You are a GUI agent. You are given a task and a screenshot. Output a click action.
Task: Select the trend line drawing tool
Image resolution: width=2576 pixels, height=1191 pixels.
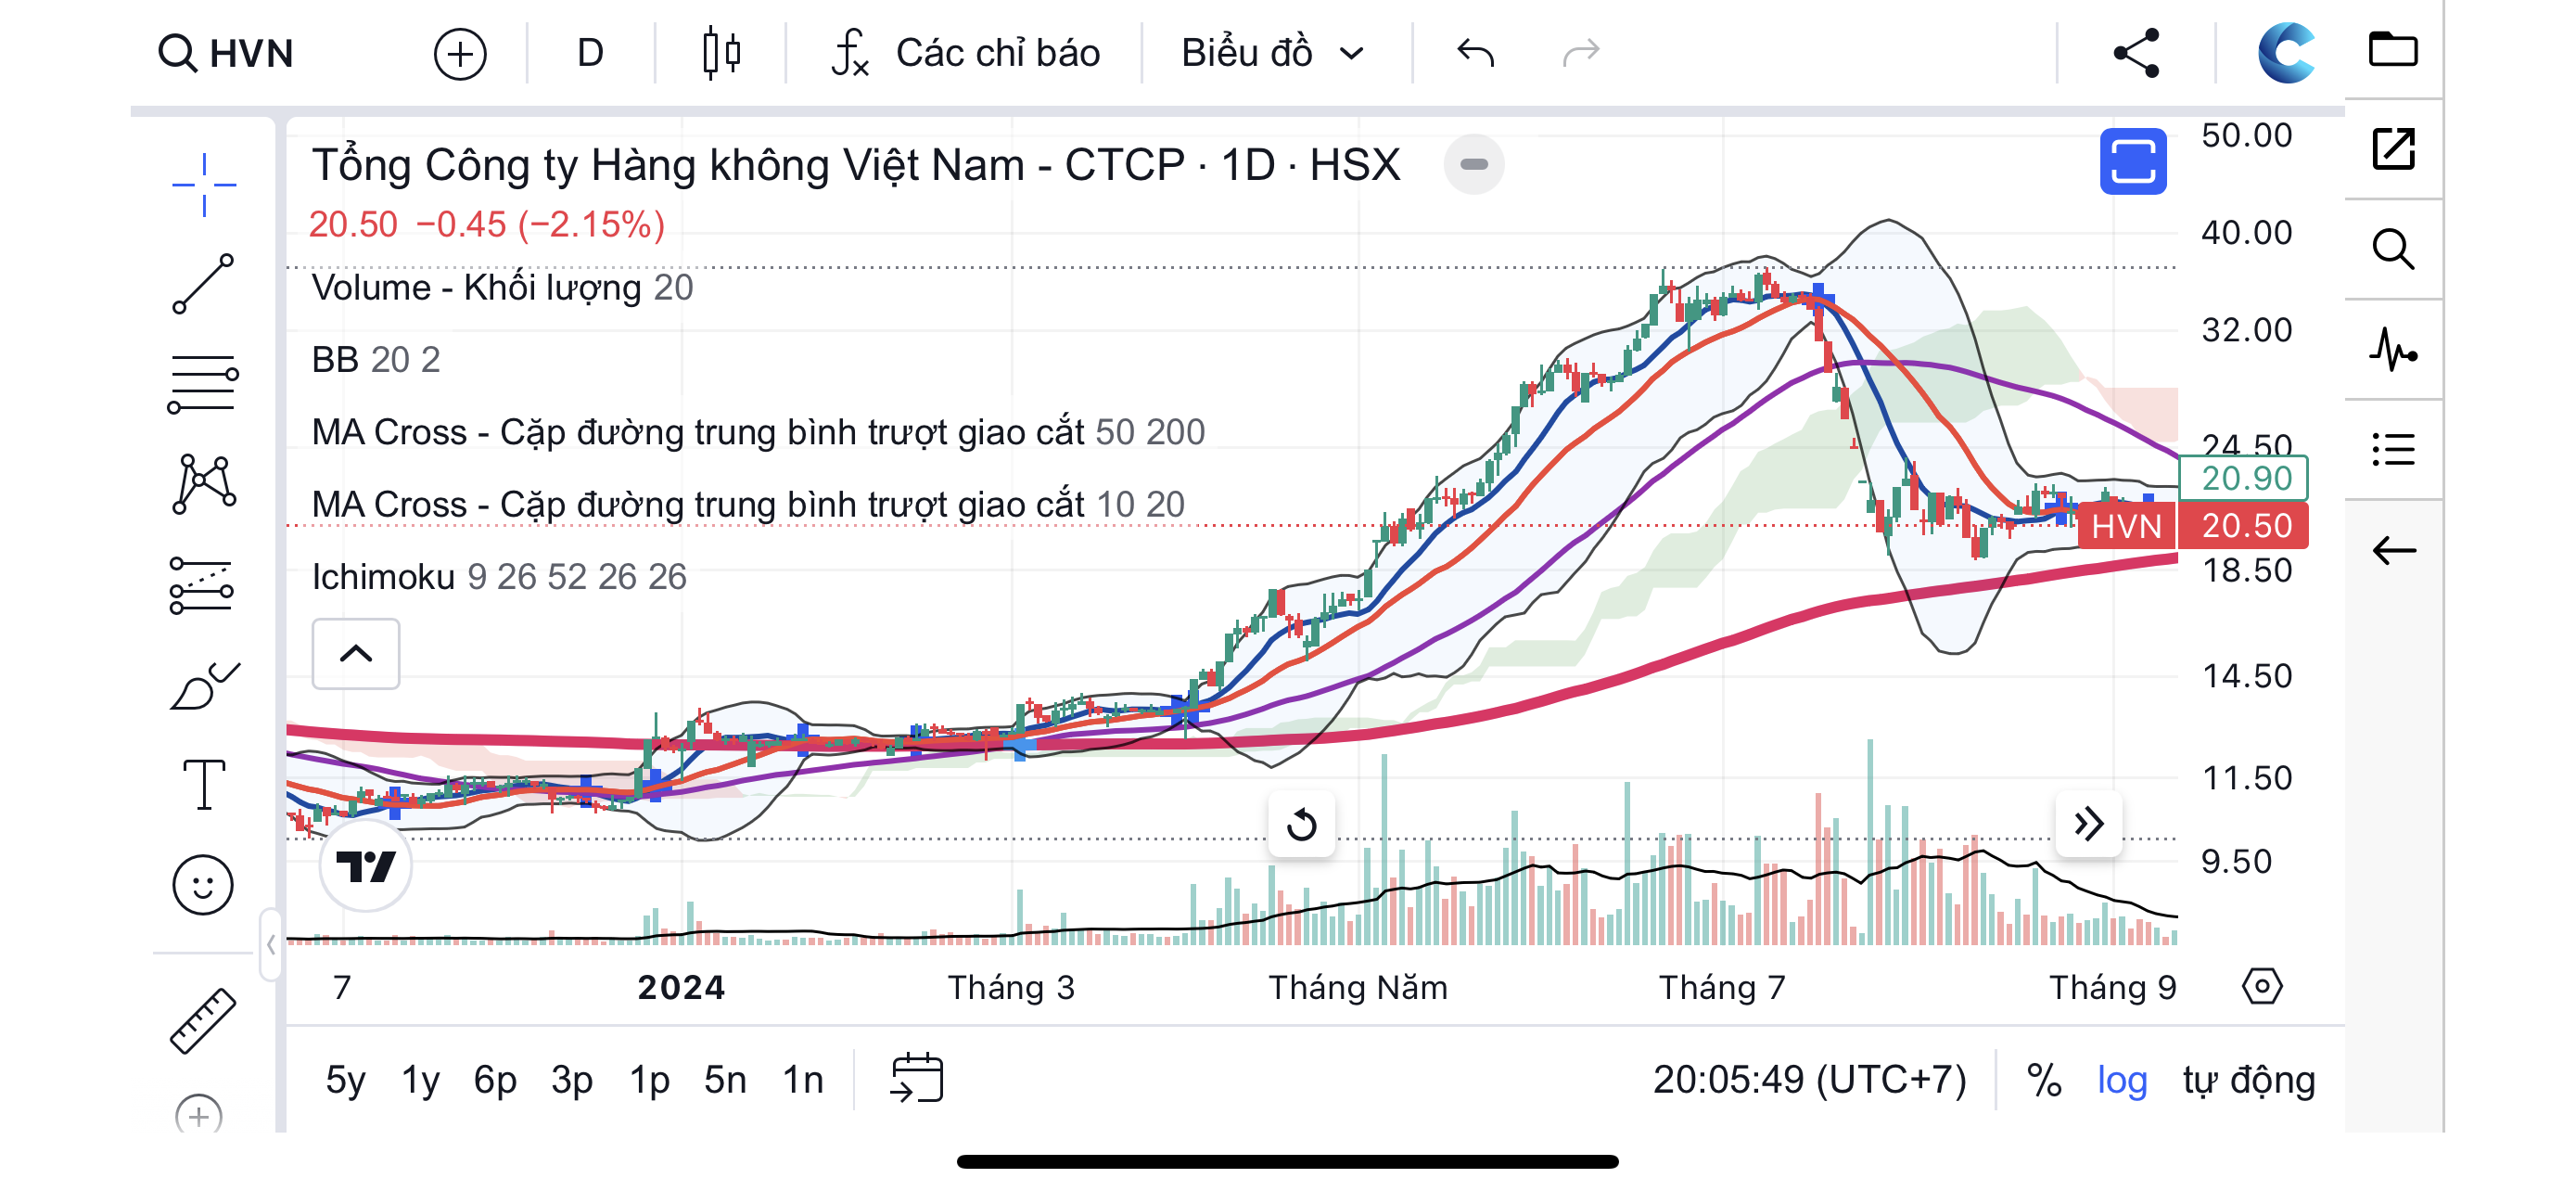pyautogui.click(x=203, y=284)
